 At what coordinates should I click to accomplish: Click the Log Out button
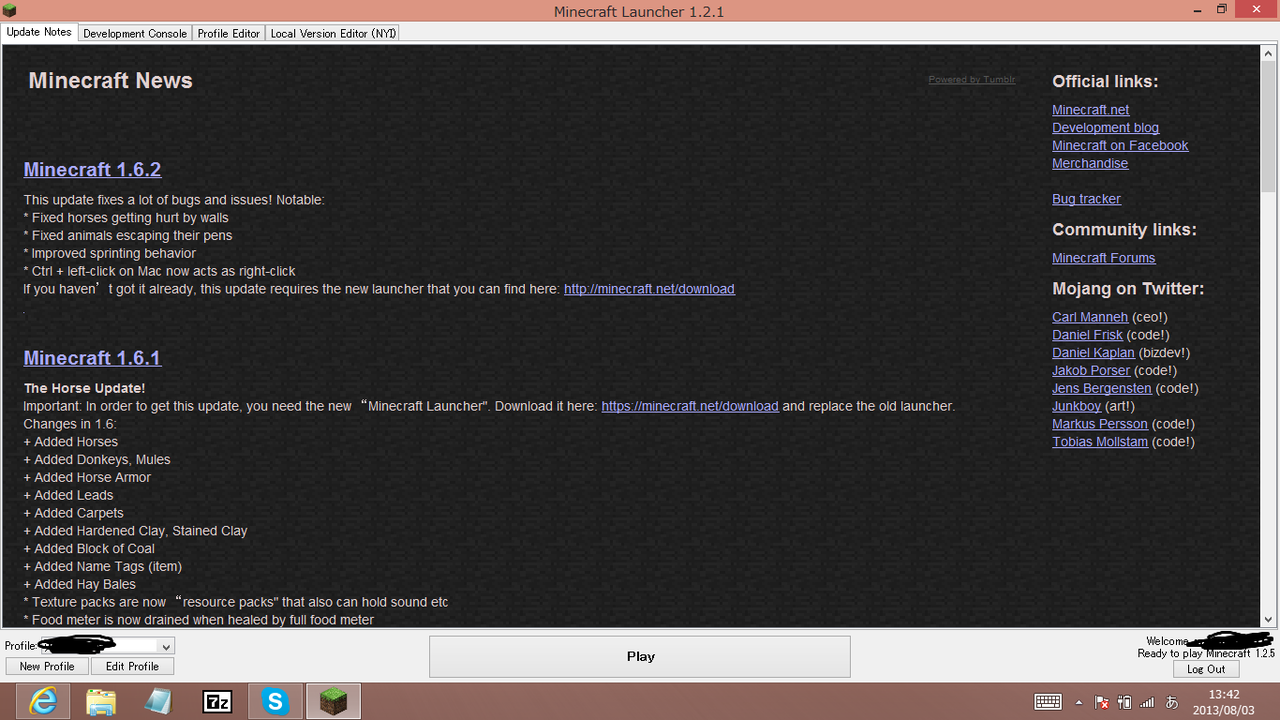tap(1206, 669)
